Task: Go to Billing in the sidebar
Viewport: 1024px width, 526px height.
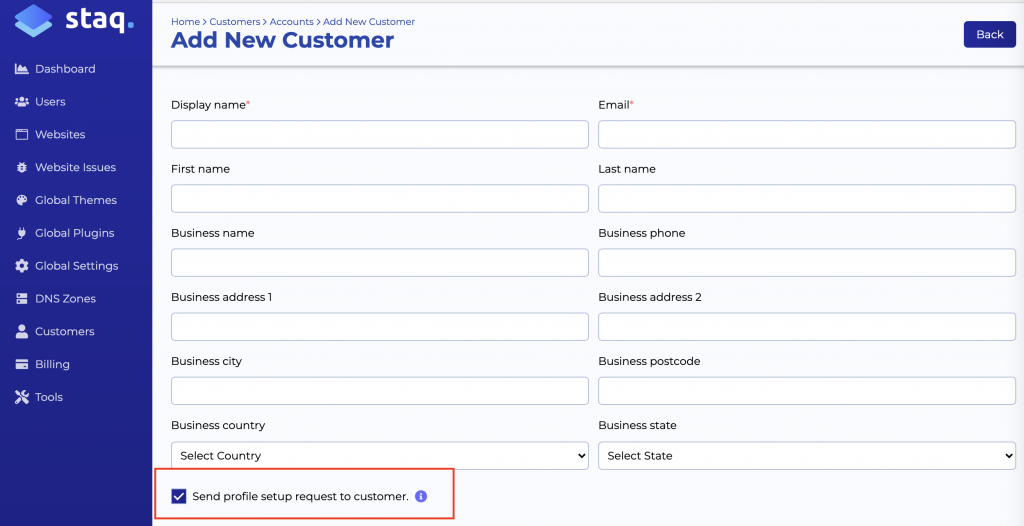Action: (52, 365)
